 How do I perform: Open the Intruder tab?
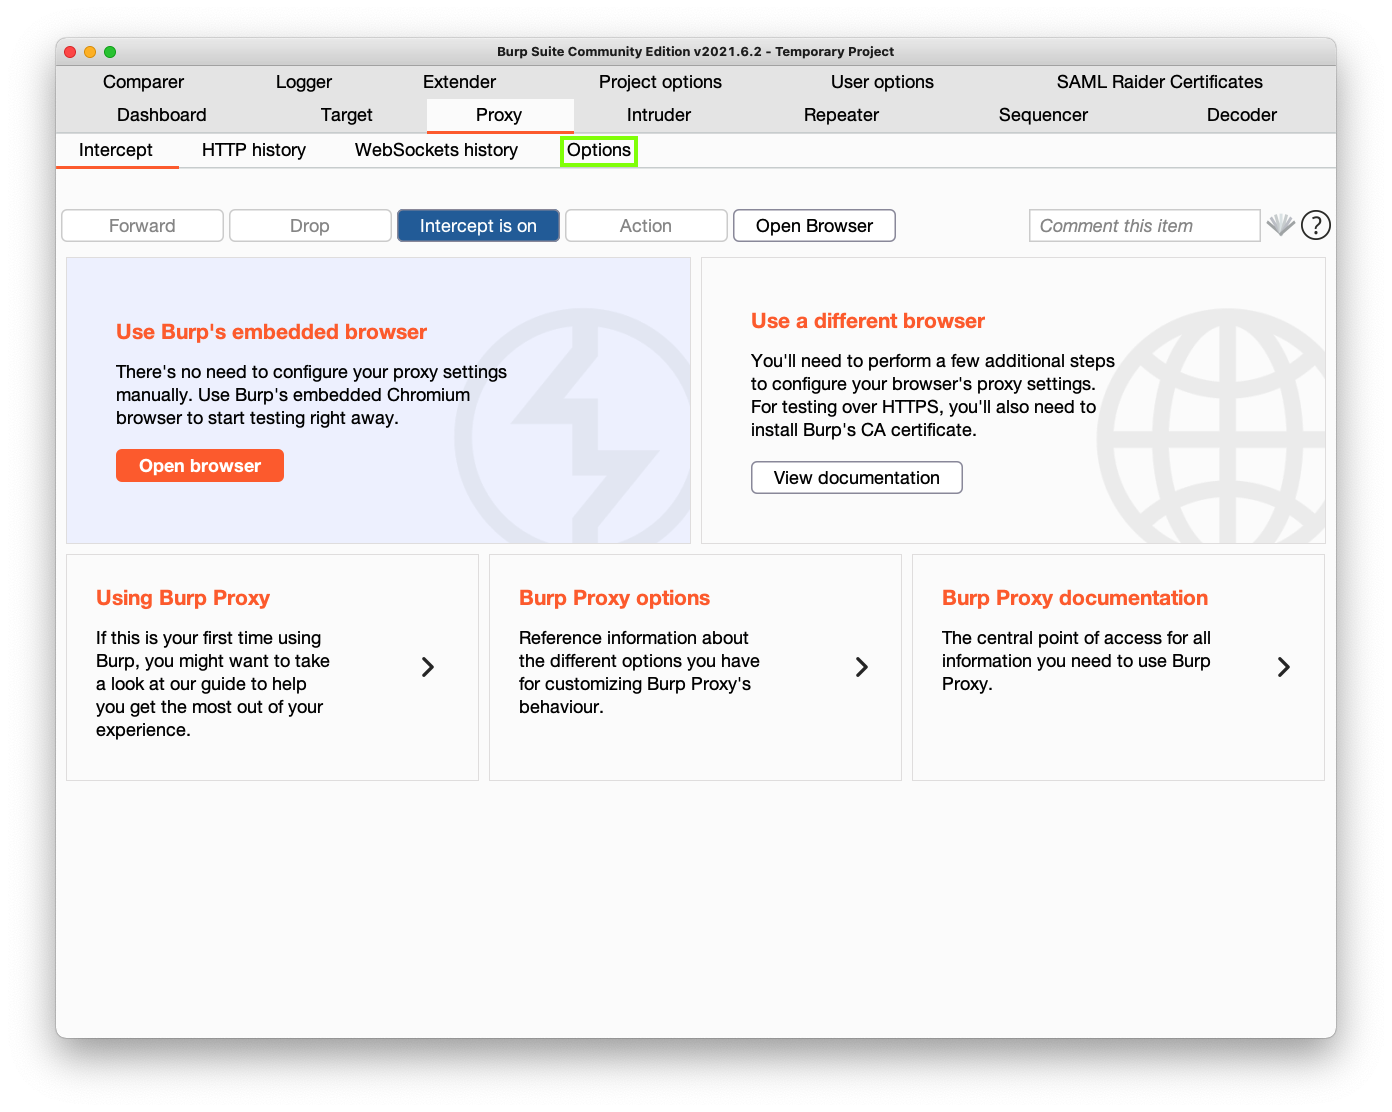[659, 115]
